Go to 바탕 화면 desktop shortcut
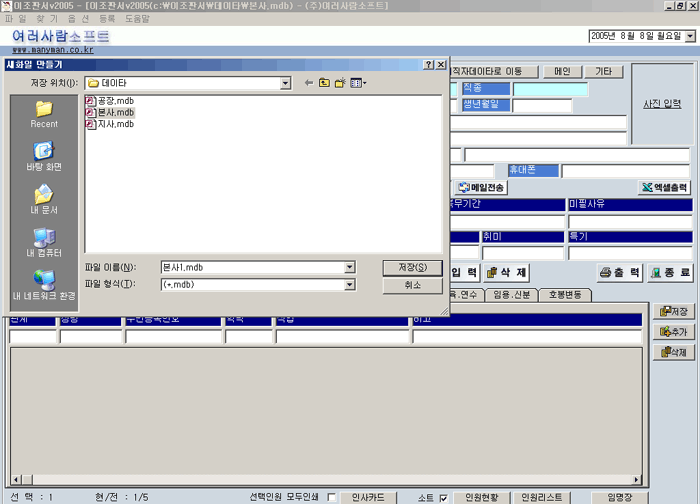The image size is (700, 504). pos(44,157)
